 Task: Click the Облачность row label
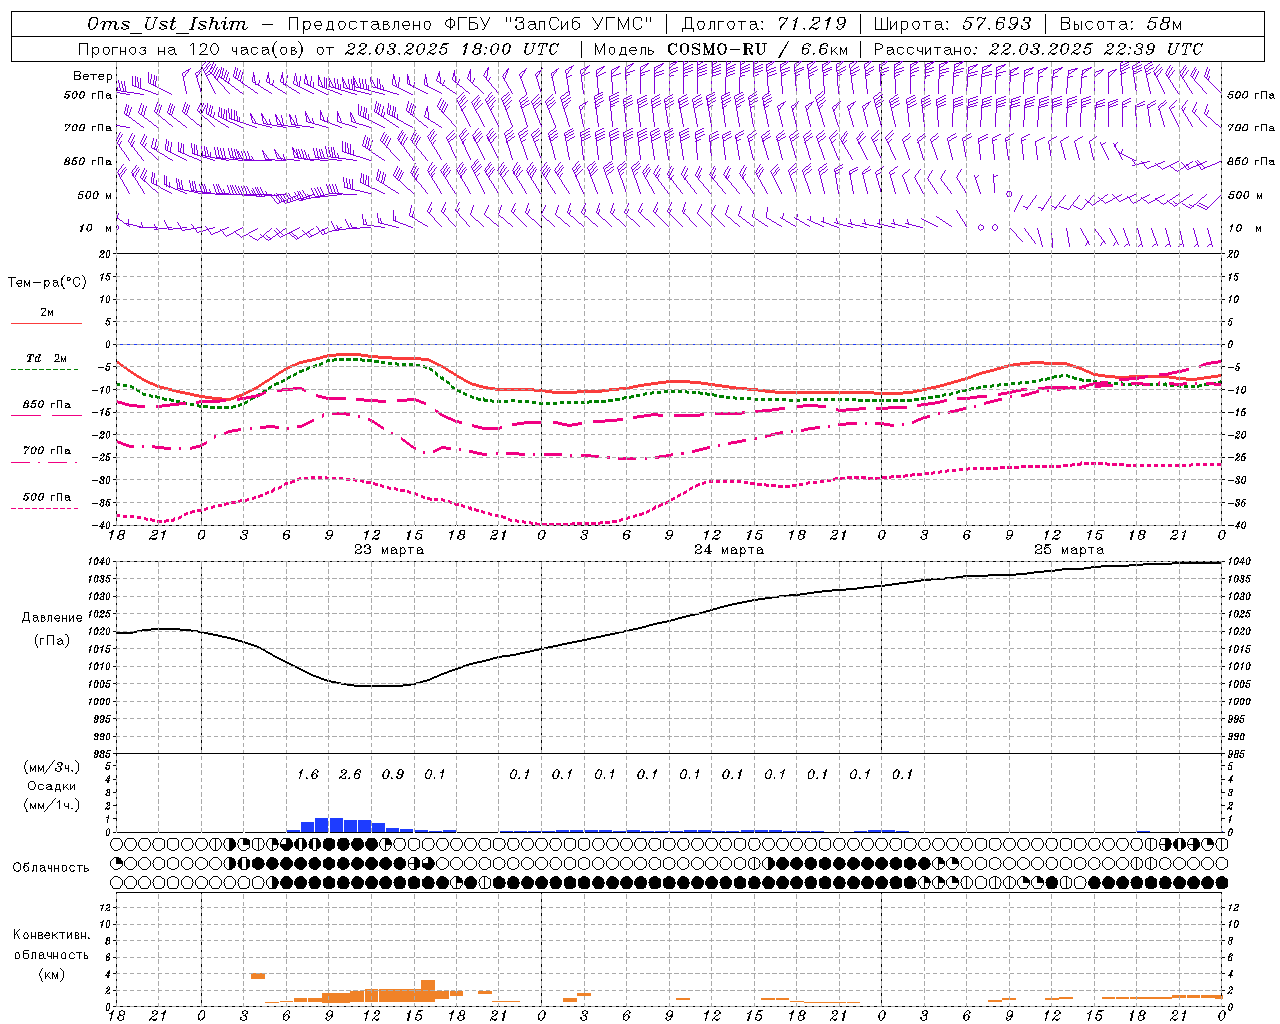[51, 867]
